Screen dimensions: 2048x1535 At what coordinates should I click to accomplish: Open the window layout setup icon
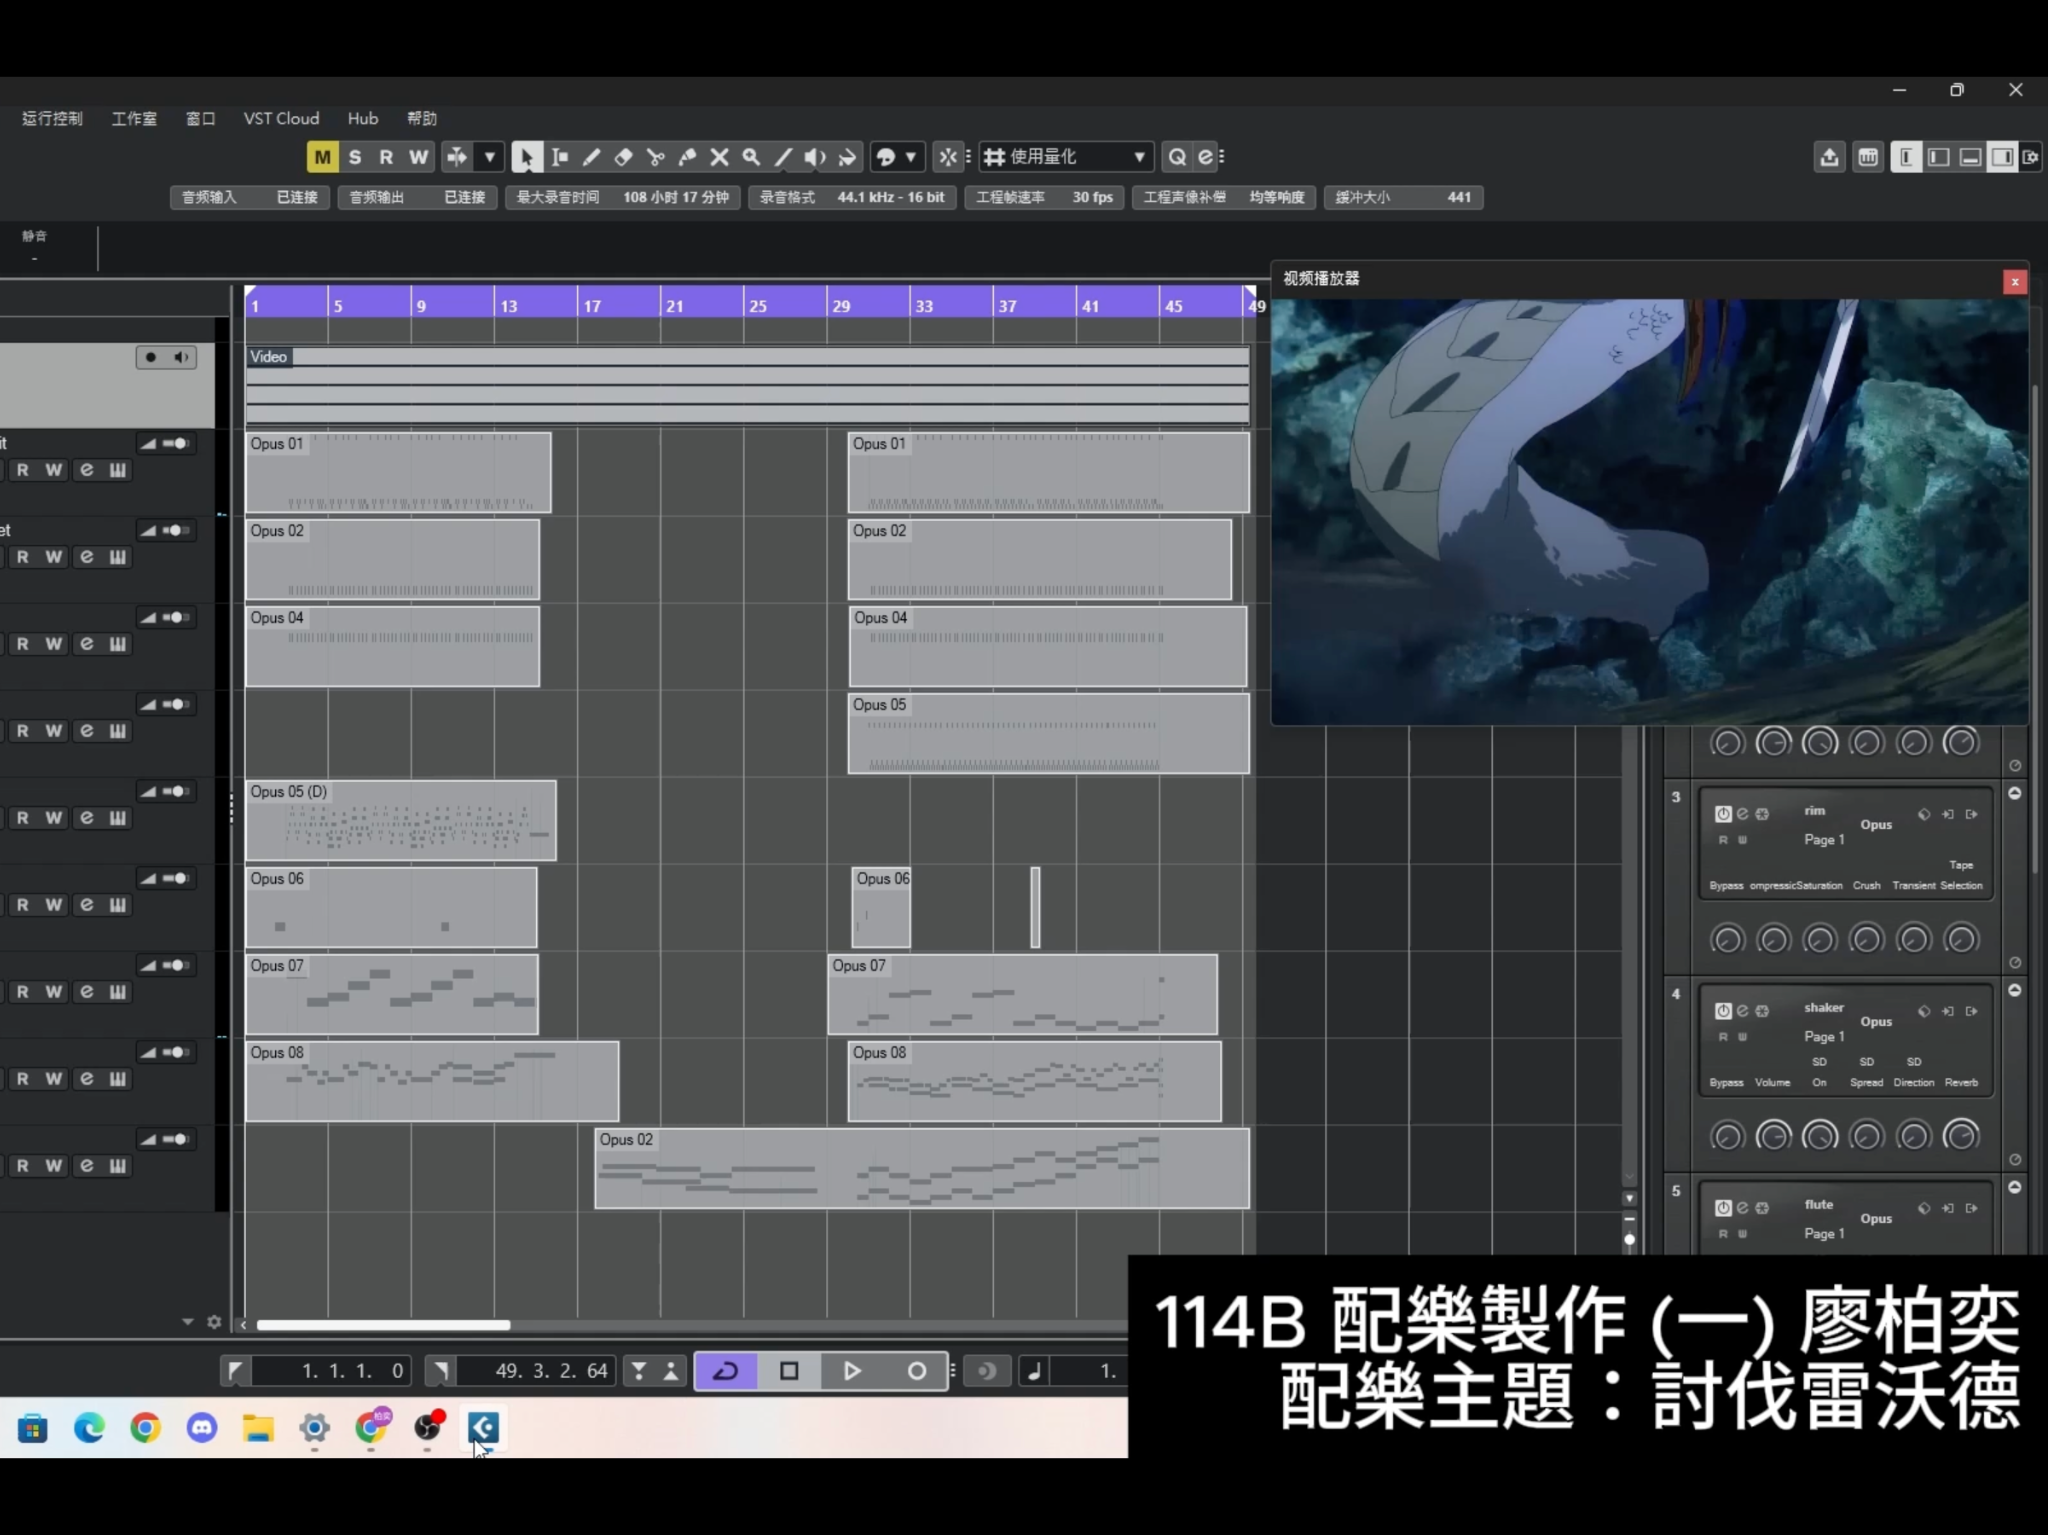point(2031,157)
